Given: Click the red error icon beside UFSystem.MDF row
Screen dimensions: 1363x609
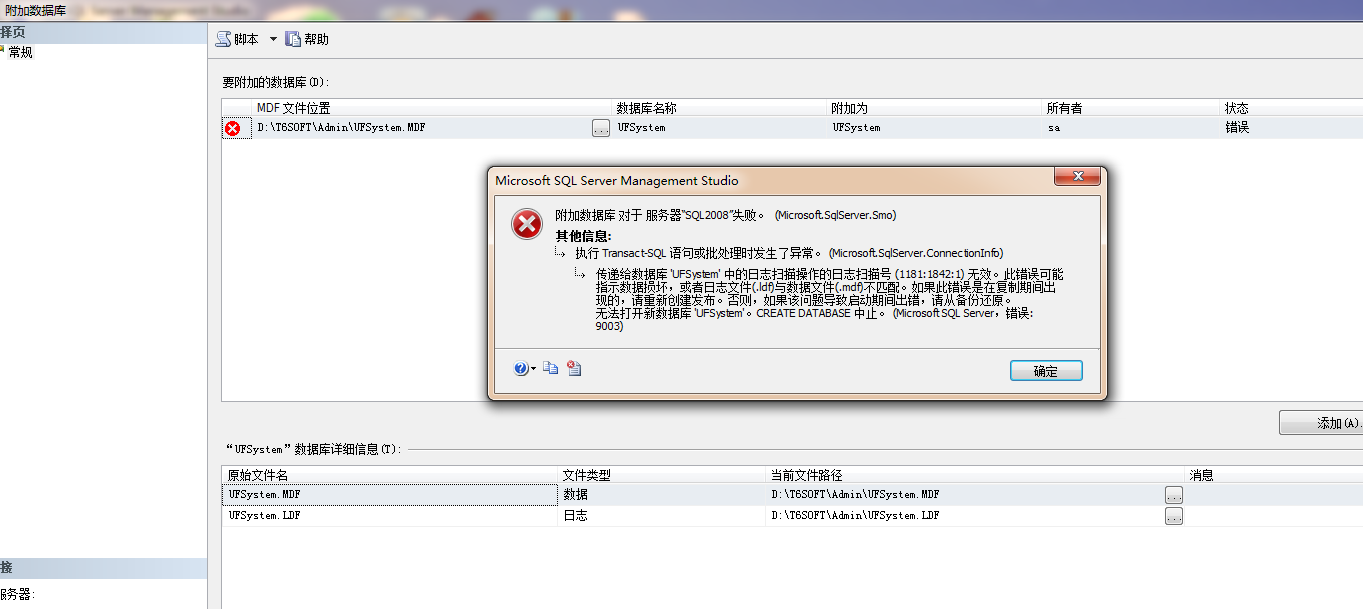Looking at the screenshot, I should pyautogui.click(x=233, y=128).
